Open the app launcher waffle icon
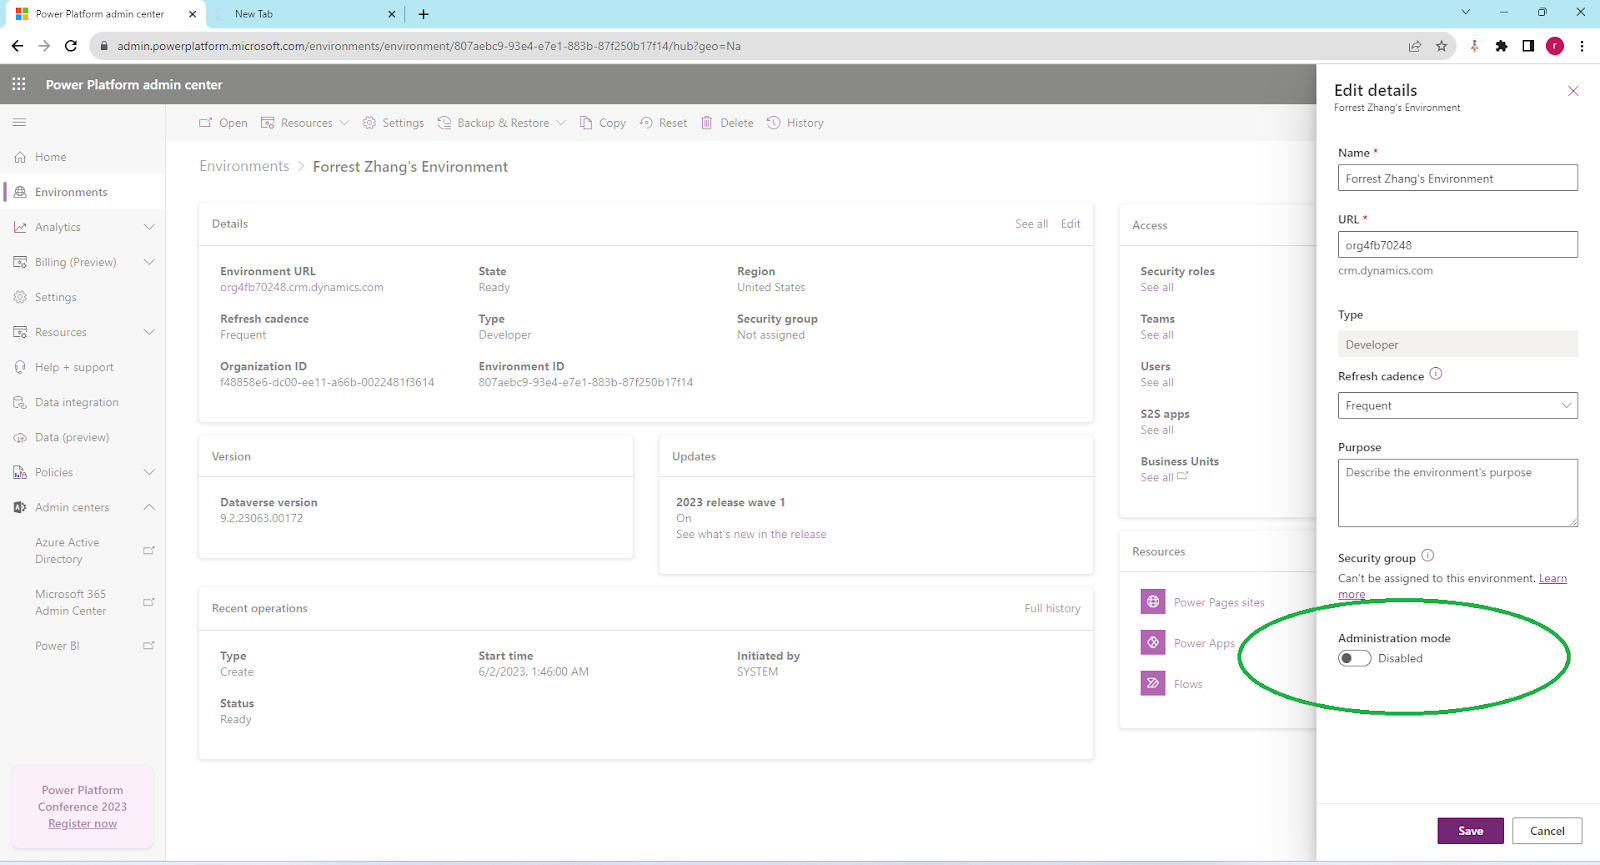 [x=19, y=85]
